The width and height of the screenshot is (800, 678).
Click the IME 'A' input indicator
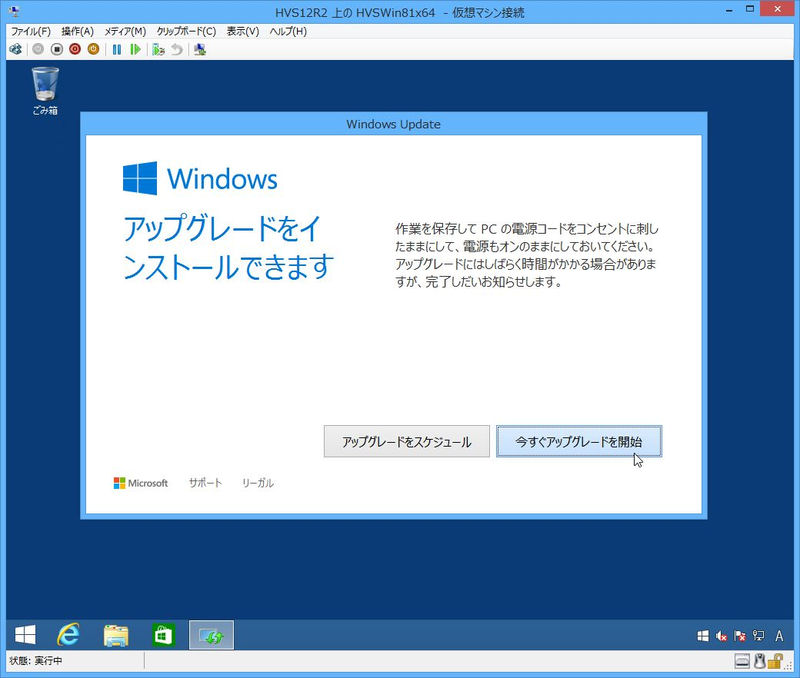[x=779, y=636]
